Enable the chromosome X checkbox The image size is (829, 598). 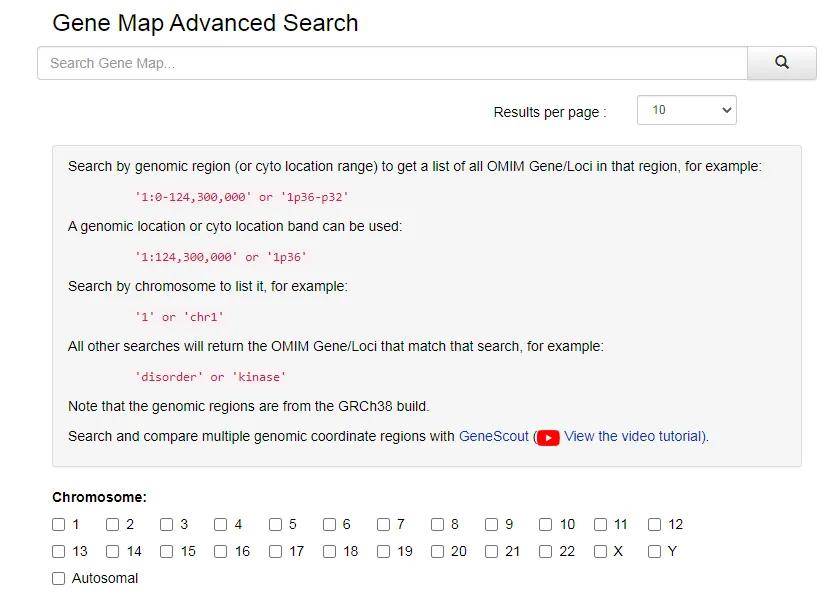pyautogui.click(x=600, y=551)
